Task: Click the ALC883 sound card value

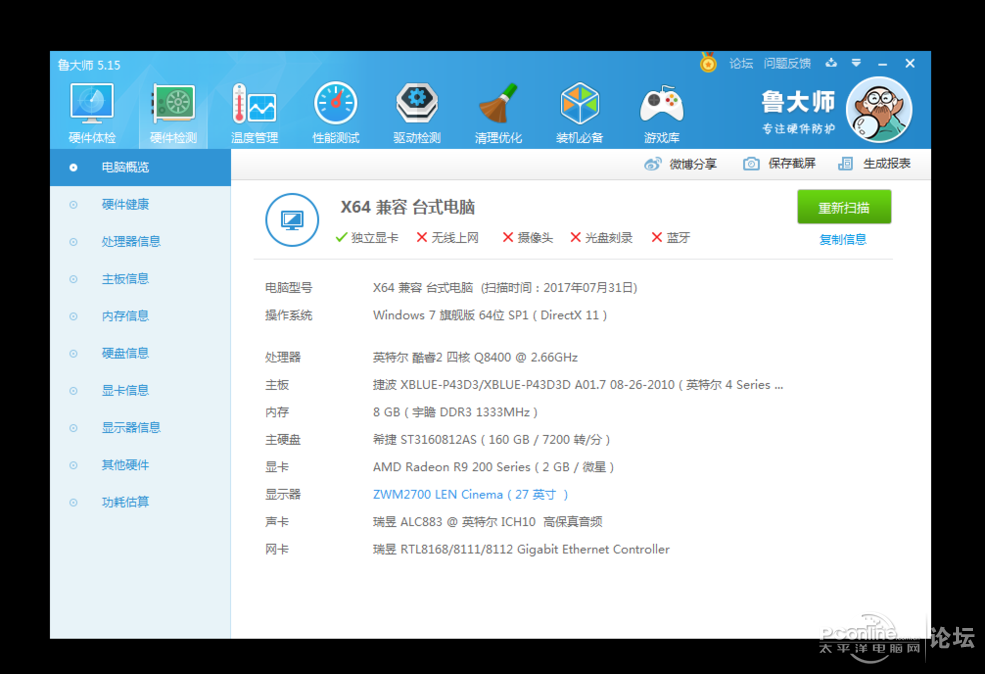Action: (487, 521)
